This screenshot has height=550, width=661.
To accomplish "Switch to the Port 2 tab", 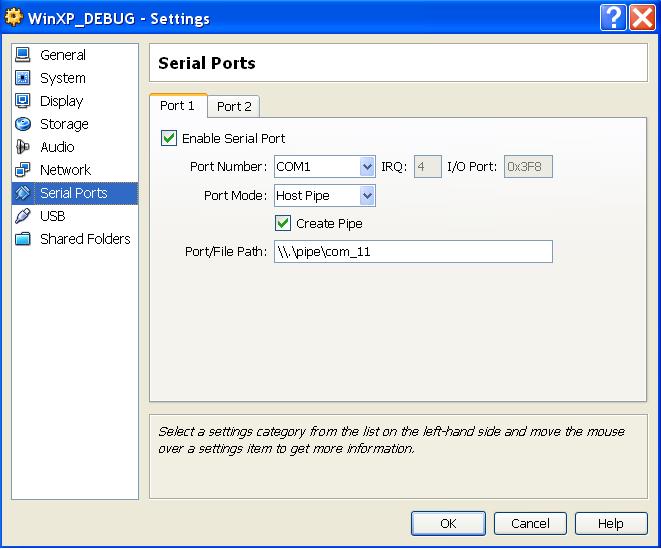I will 234,106.
